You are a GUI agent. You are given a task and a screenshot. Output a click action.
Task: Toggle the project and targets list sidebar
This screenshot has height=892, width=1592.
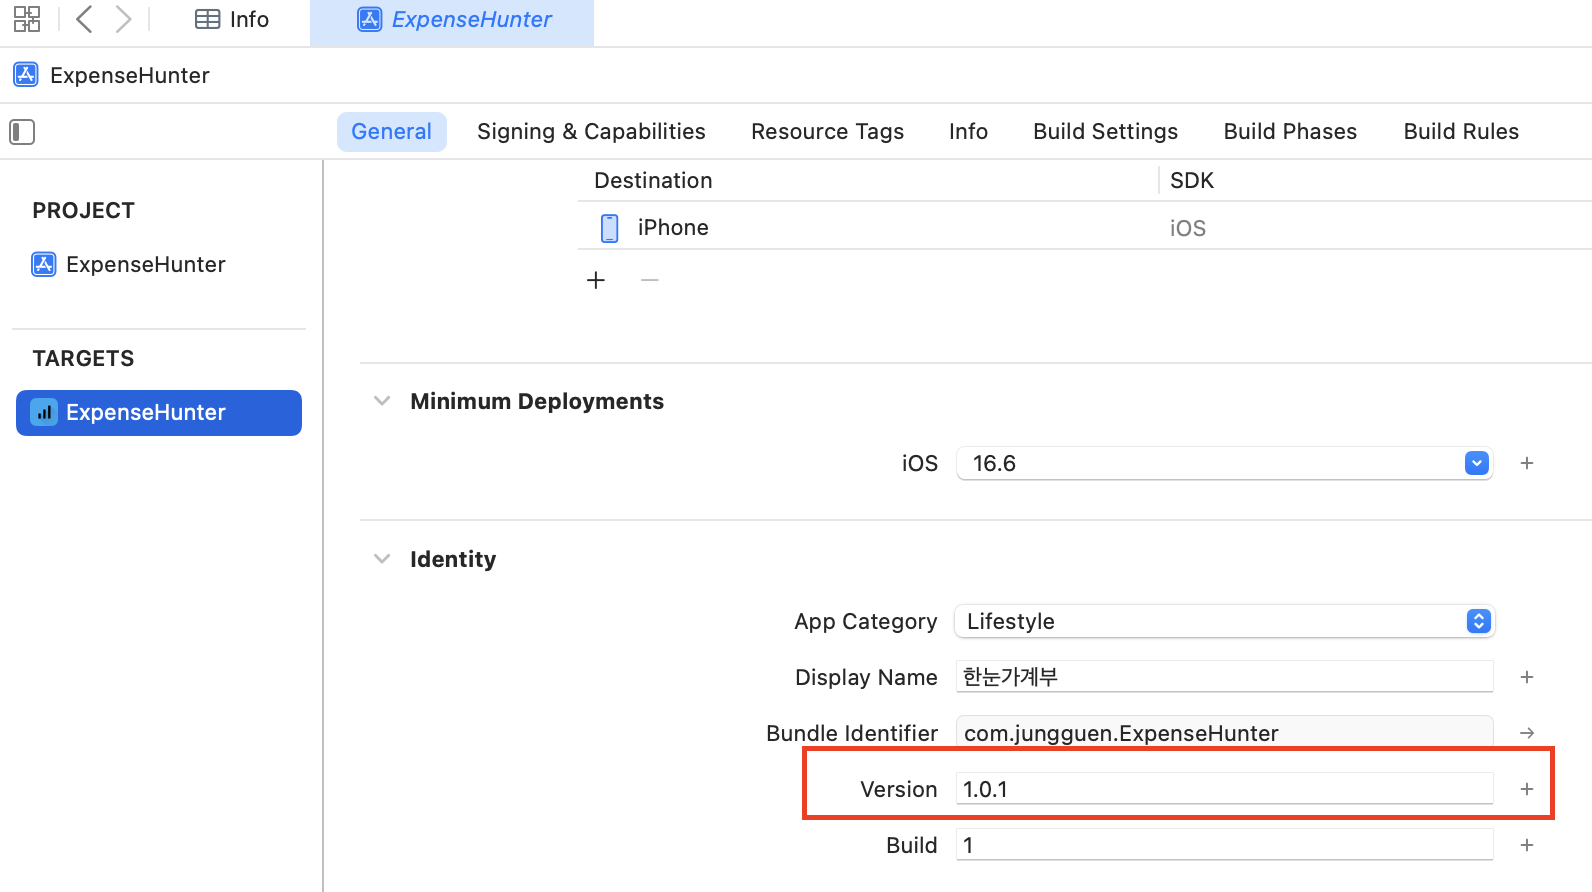point(22,132)
